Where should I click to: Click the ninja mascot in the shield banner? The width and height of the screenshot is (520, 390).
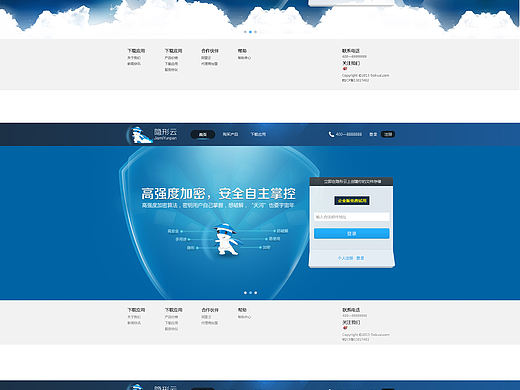(x=226, y=240)
